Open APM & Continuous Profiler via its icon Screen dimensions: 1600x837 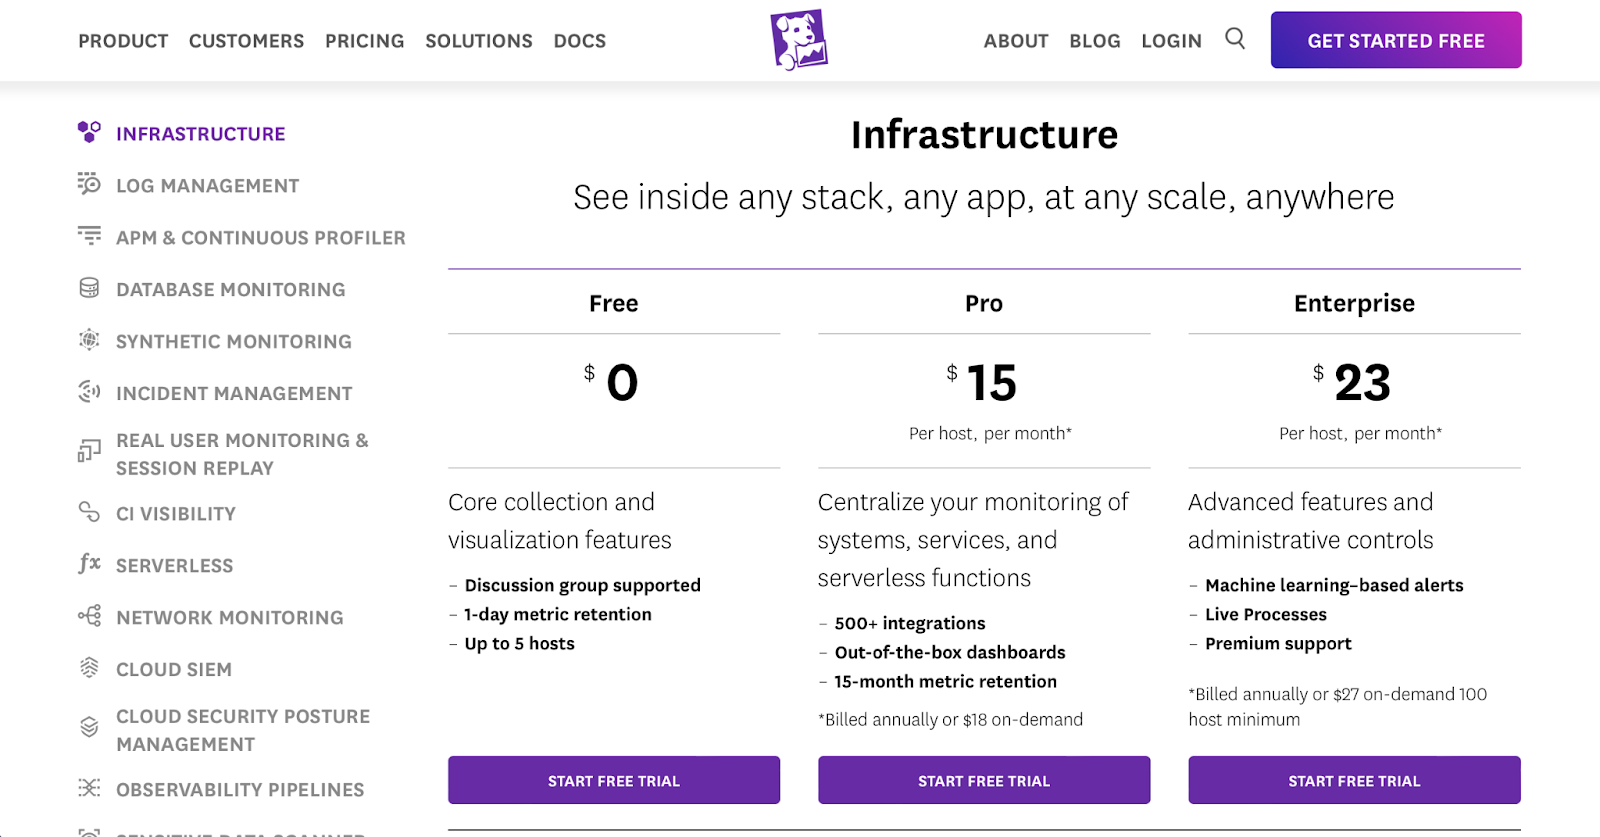pyautogui.click(x=89, y=236)
